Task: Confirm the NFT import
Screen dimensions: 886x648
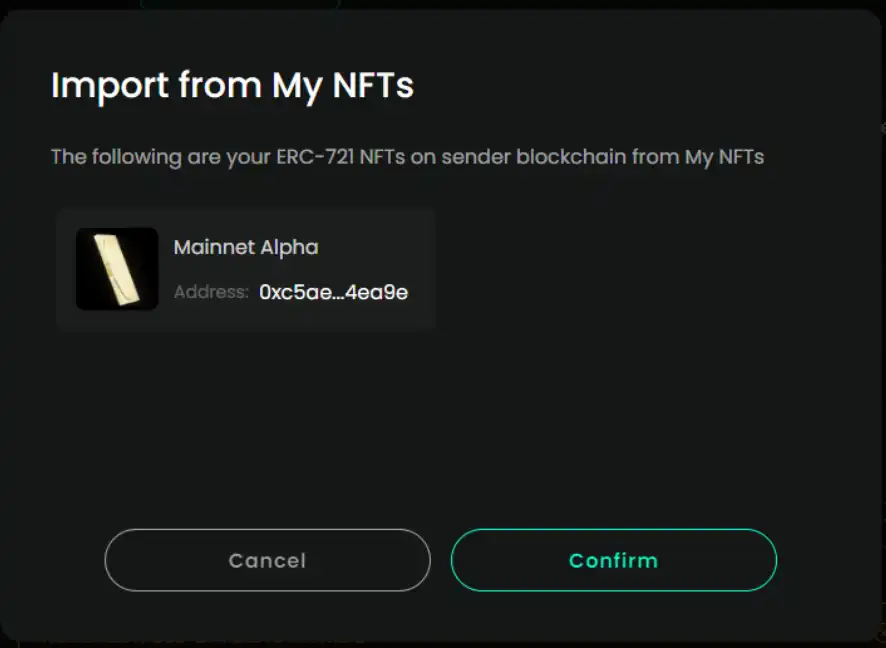Action: pos(614,560)
